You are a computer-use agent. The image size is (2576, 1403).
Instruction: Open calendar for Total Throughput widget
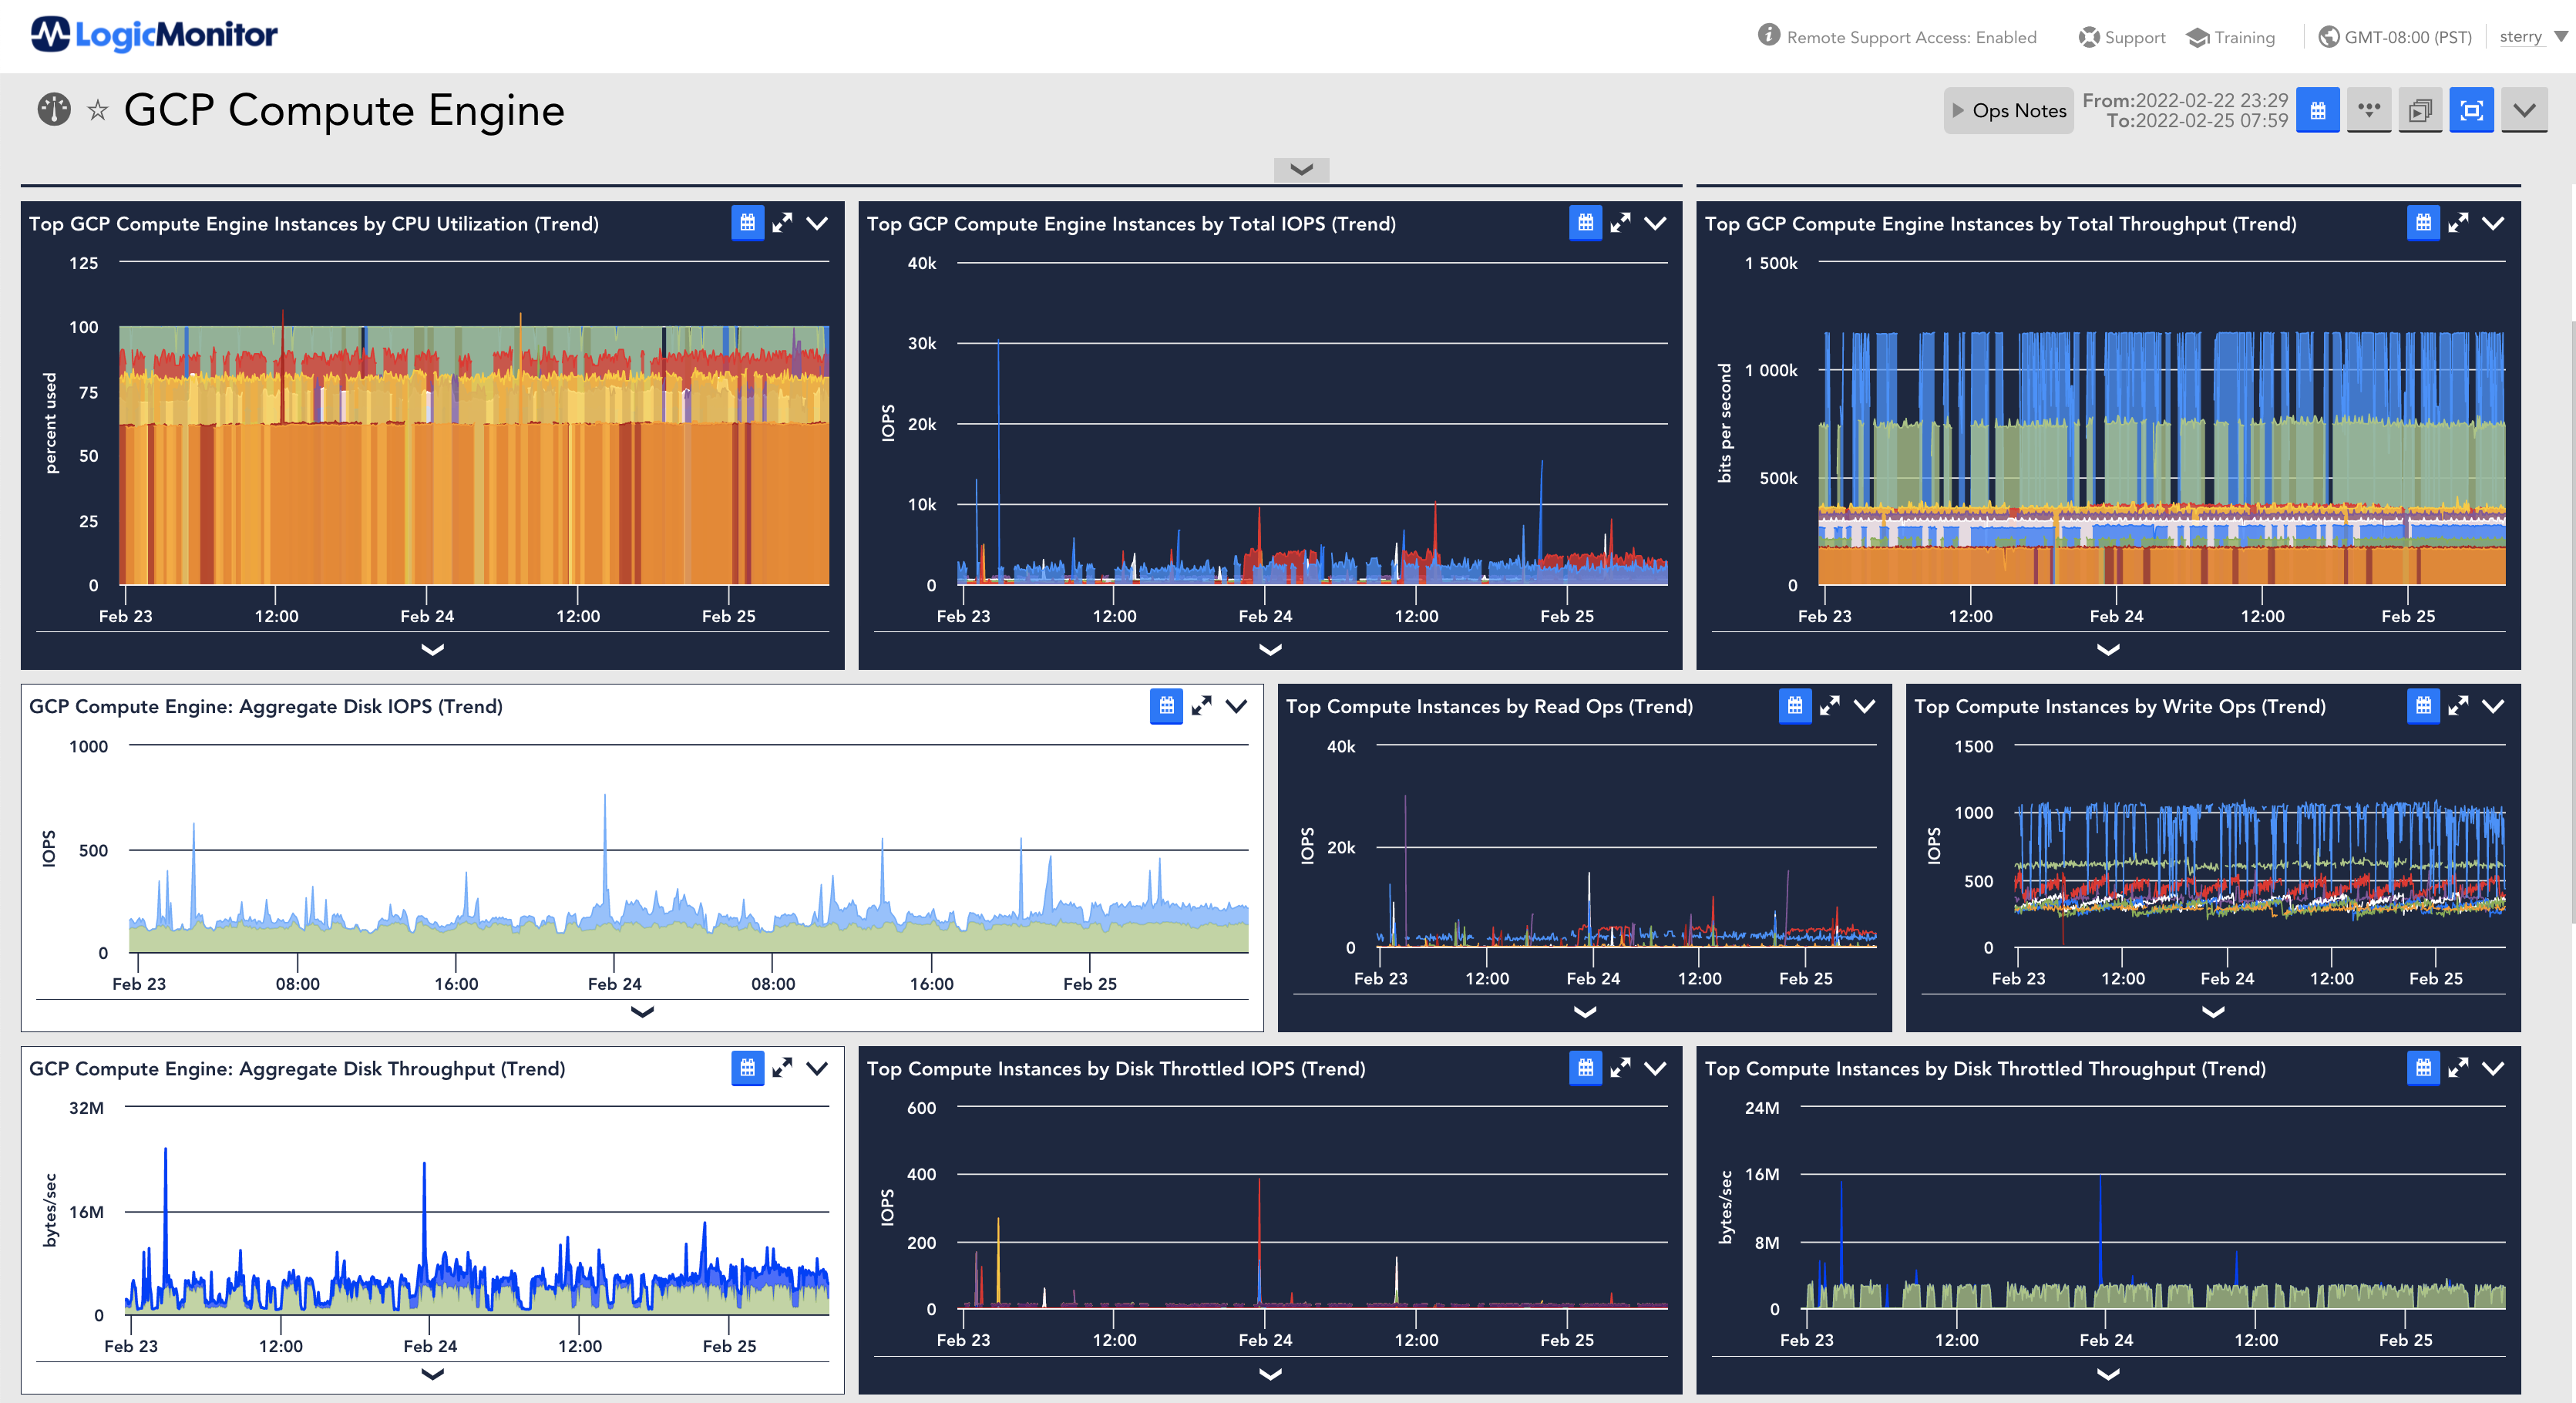(x=2423, y=223)
